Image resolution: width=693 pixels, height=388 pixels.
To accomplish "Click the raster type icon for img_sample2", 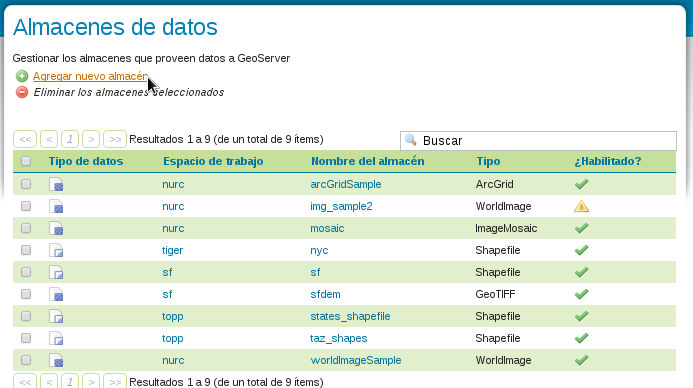I will point(56,206).
